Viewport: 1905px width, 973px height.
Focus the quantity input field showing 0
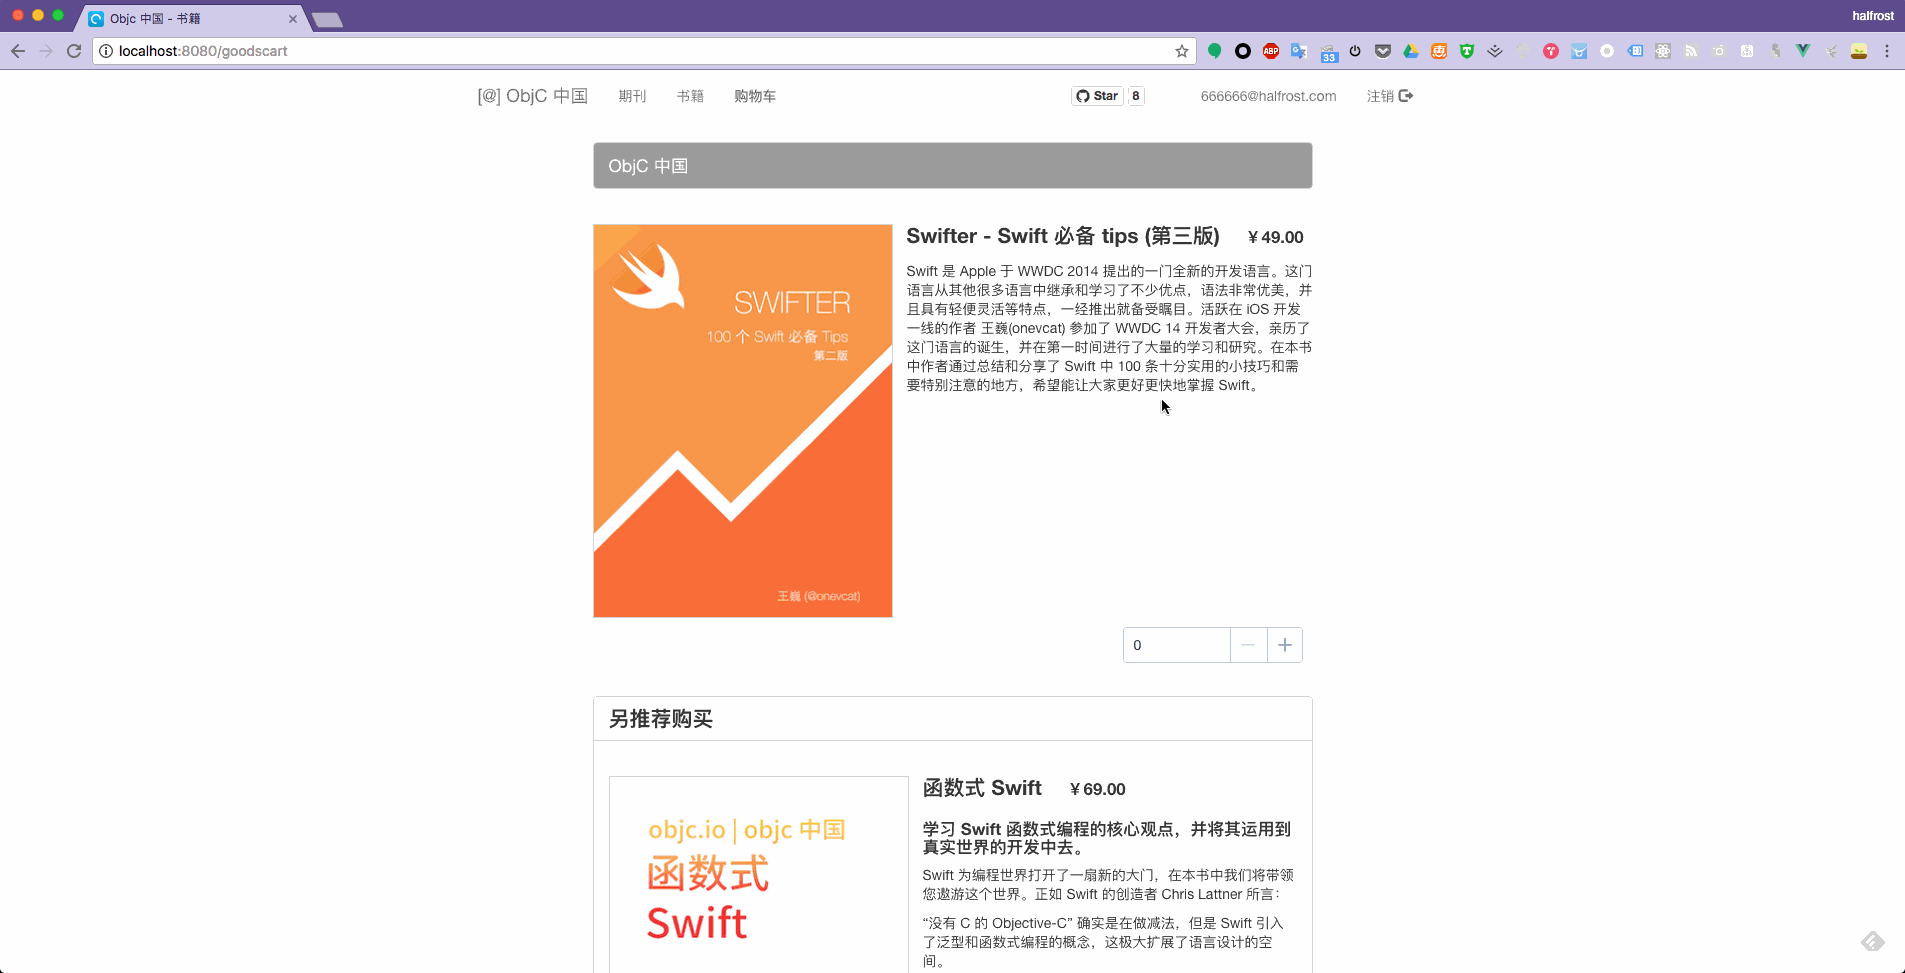tap(1177, 645)
